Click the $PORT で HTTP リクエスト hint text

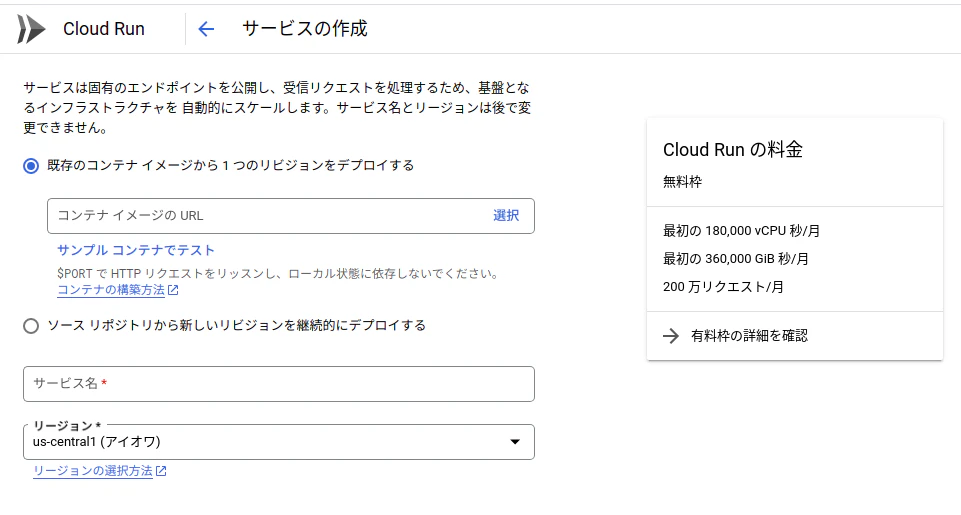[278, 273]
